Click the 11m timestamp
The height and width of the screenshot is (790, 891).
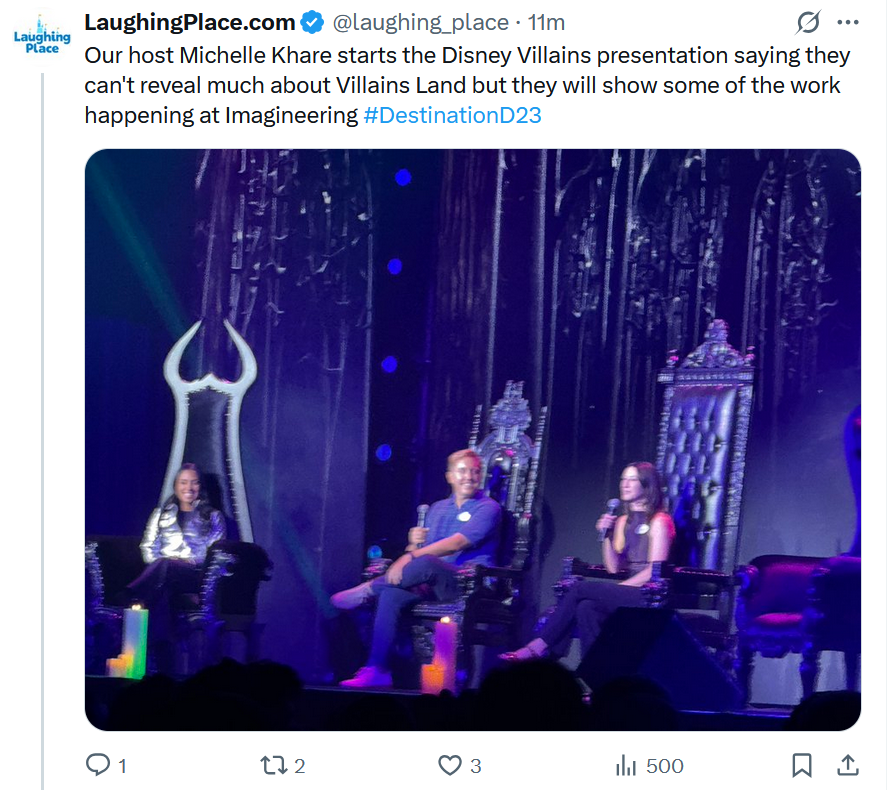pos(546,22)
